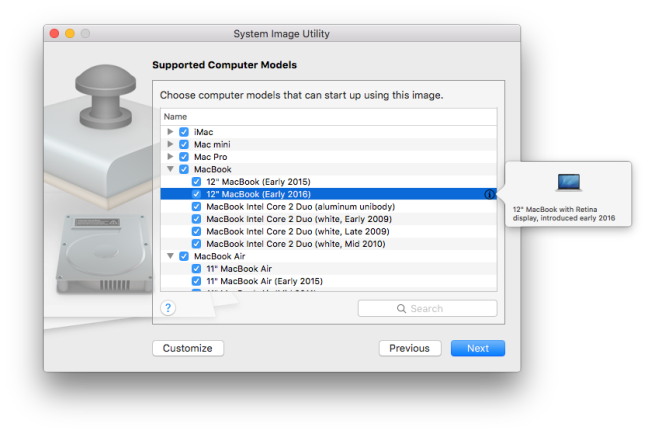Disable the MacBook Air group checkbox

coord(184,256)
